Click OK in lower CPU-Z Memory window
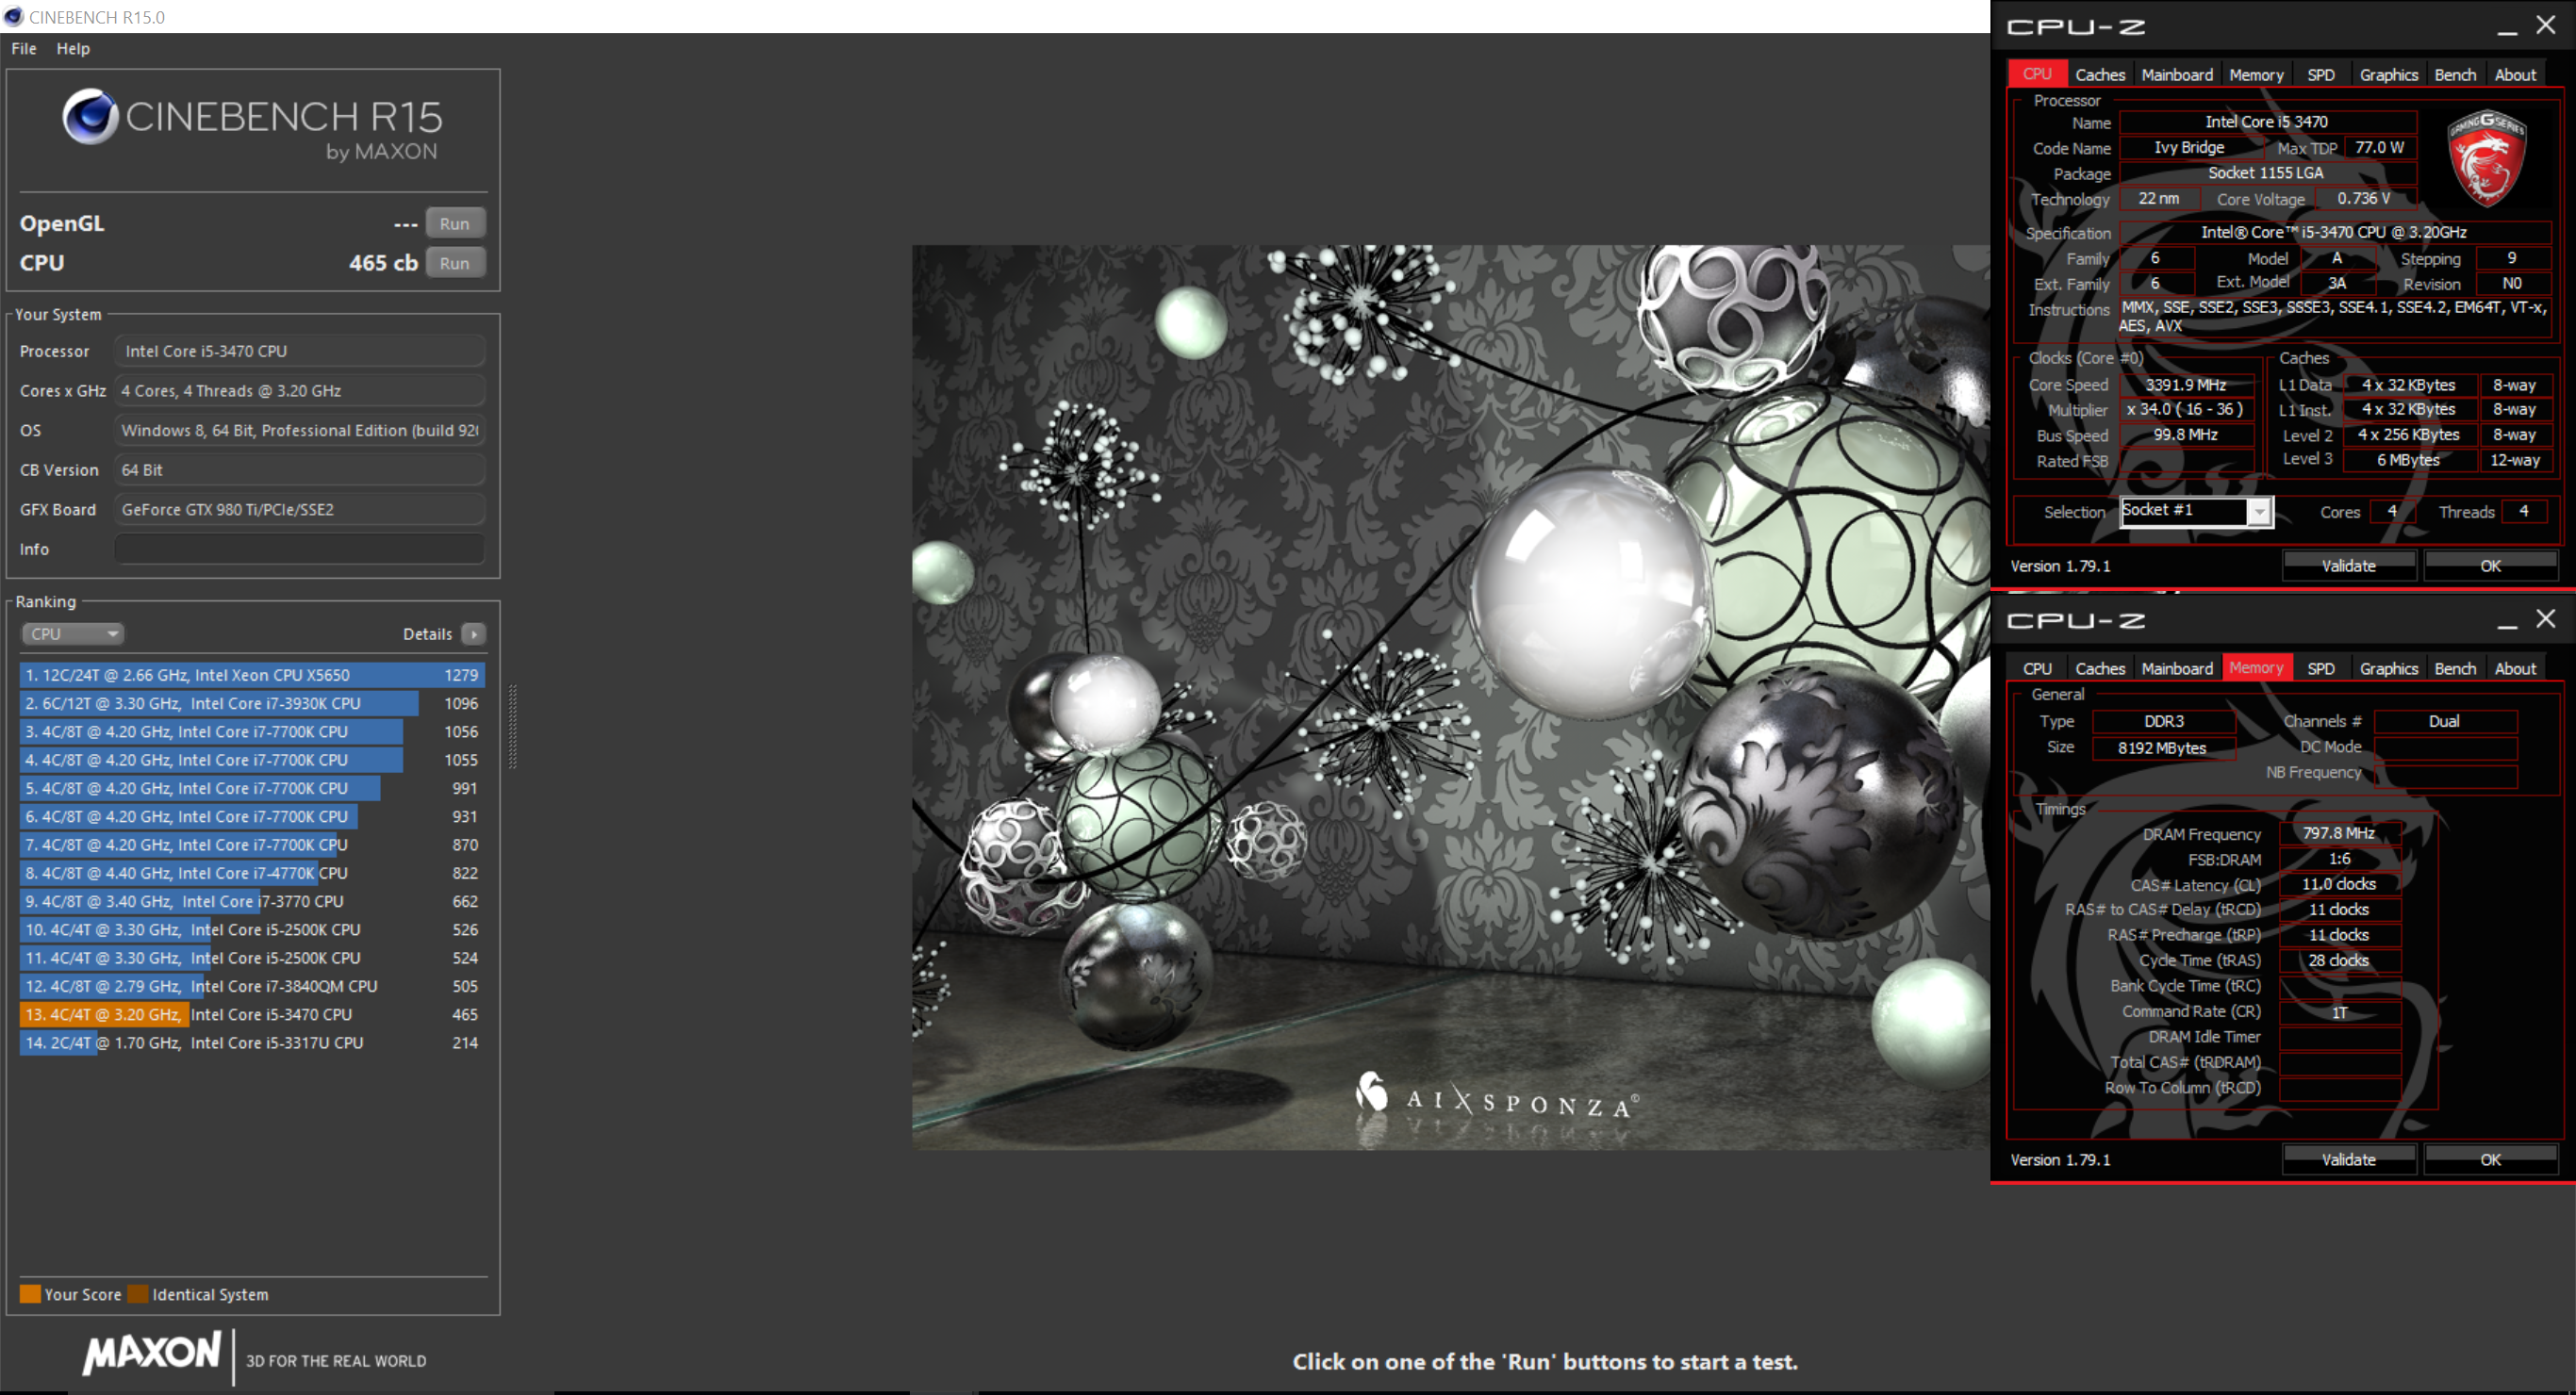Image resolution: width=2576 pixels, height=1395 pixels. (x=2490, y=1160)
